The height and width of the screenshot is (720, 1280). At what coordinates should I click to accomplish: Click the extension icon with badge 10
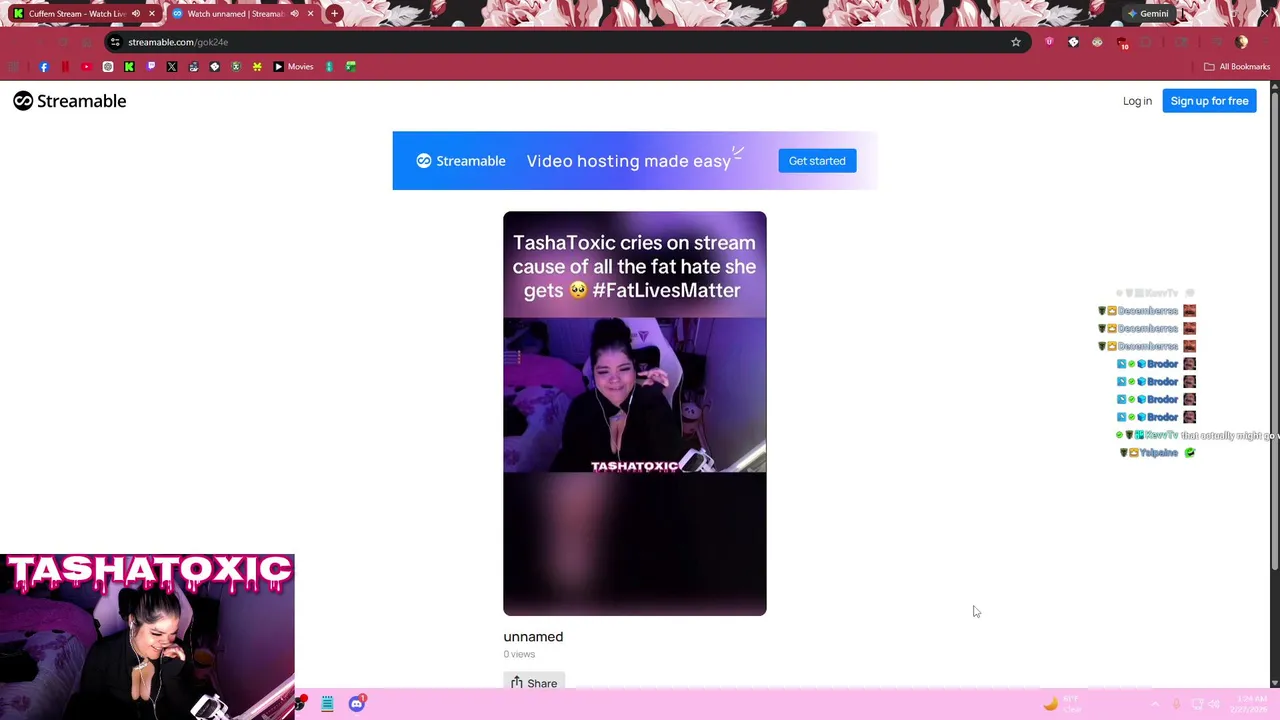click(1122, 43)
